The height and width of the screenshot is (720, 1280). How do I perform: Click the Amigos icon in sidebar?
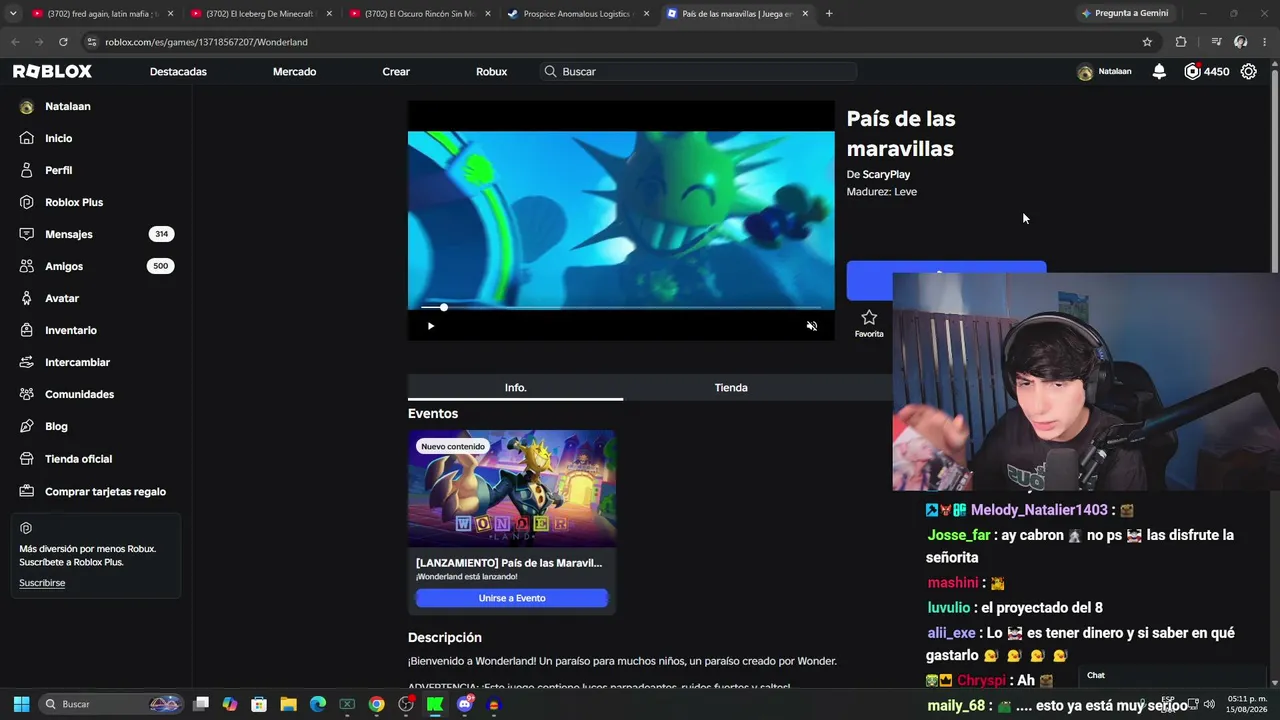click(x=27, y=266)
